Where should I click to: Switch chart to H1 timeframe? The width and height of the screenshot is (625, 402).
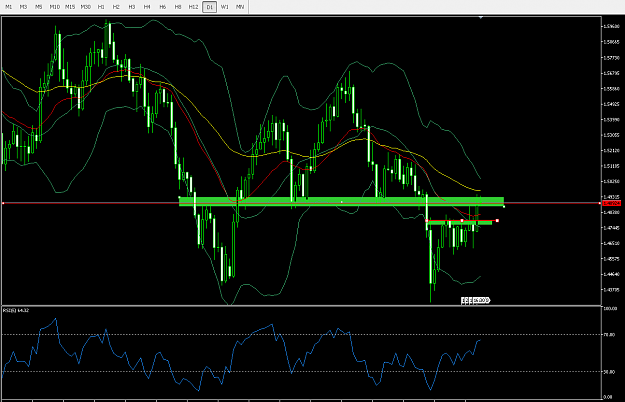[x=101, y=7]
